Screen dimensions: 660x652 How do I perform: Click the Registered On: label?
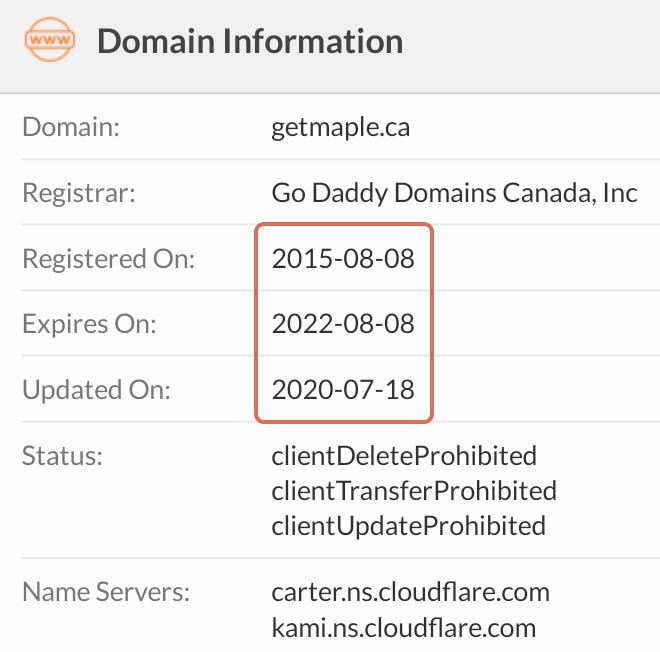(109, 259)
